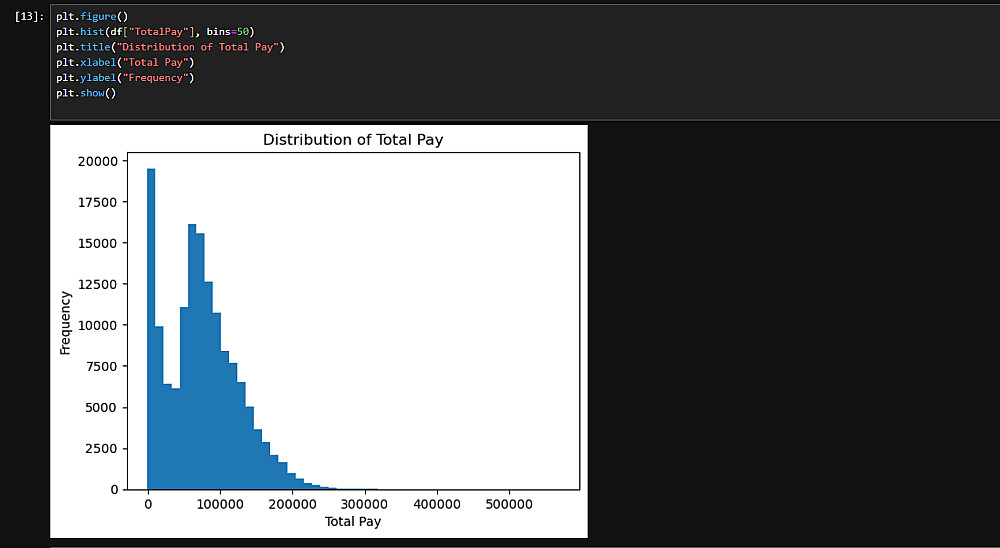Click the Frequency y-axis label
The image size is (1000, 548).
click(x=65, y=323)
